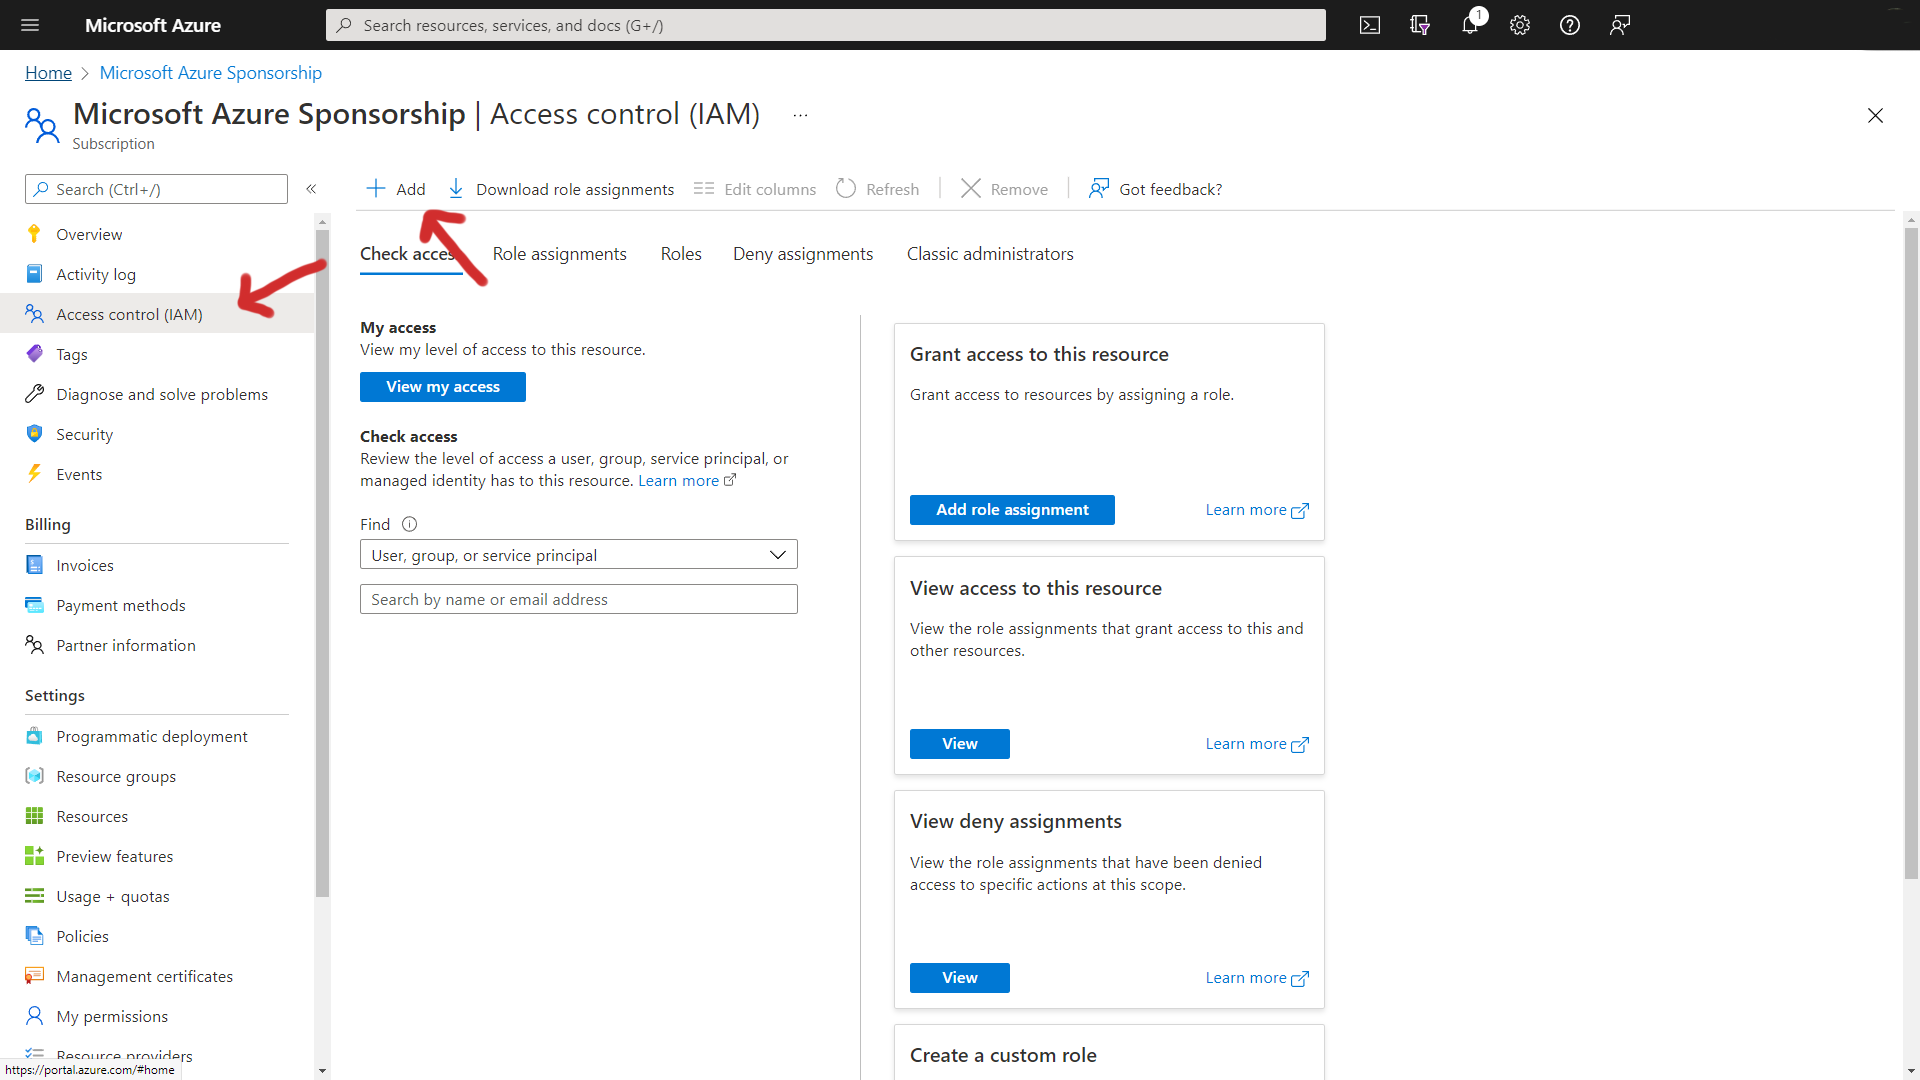Click Microsoft Azure Sponsorship breadcrumb
1920x1080 pixels.
click(211, 73)
